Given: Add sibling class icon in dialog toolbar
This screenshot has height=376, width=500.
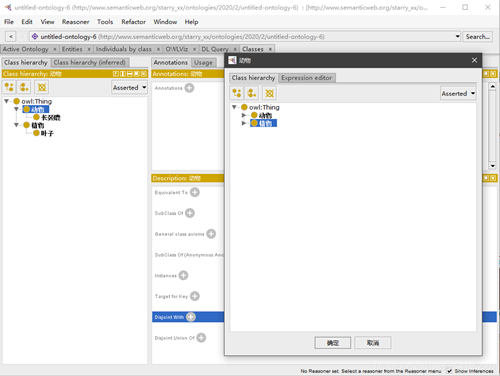Looking at the screenshot, I should point(252,93).
